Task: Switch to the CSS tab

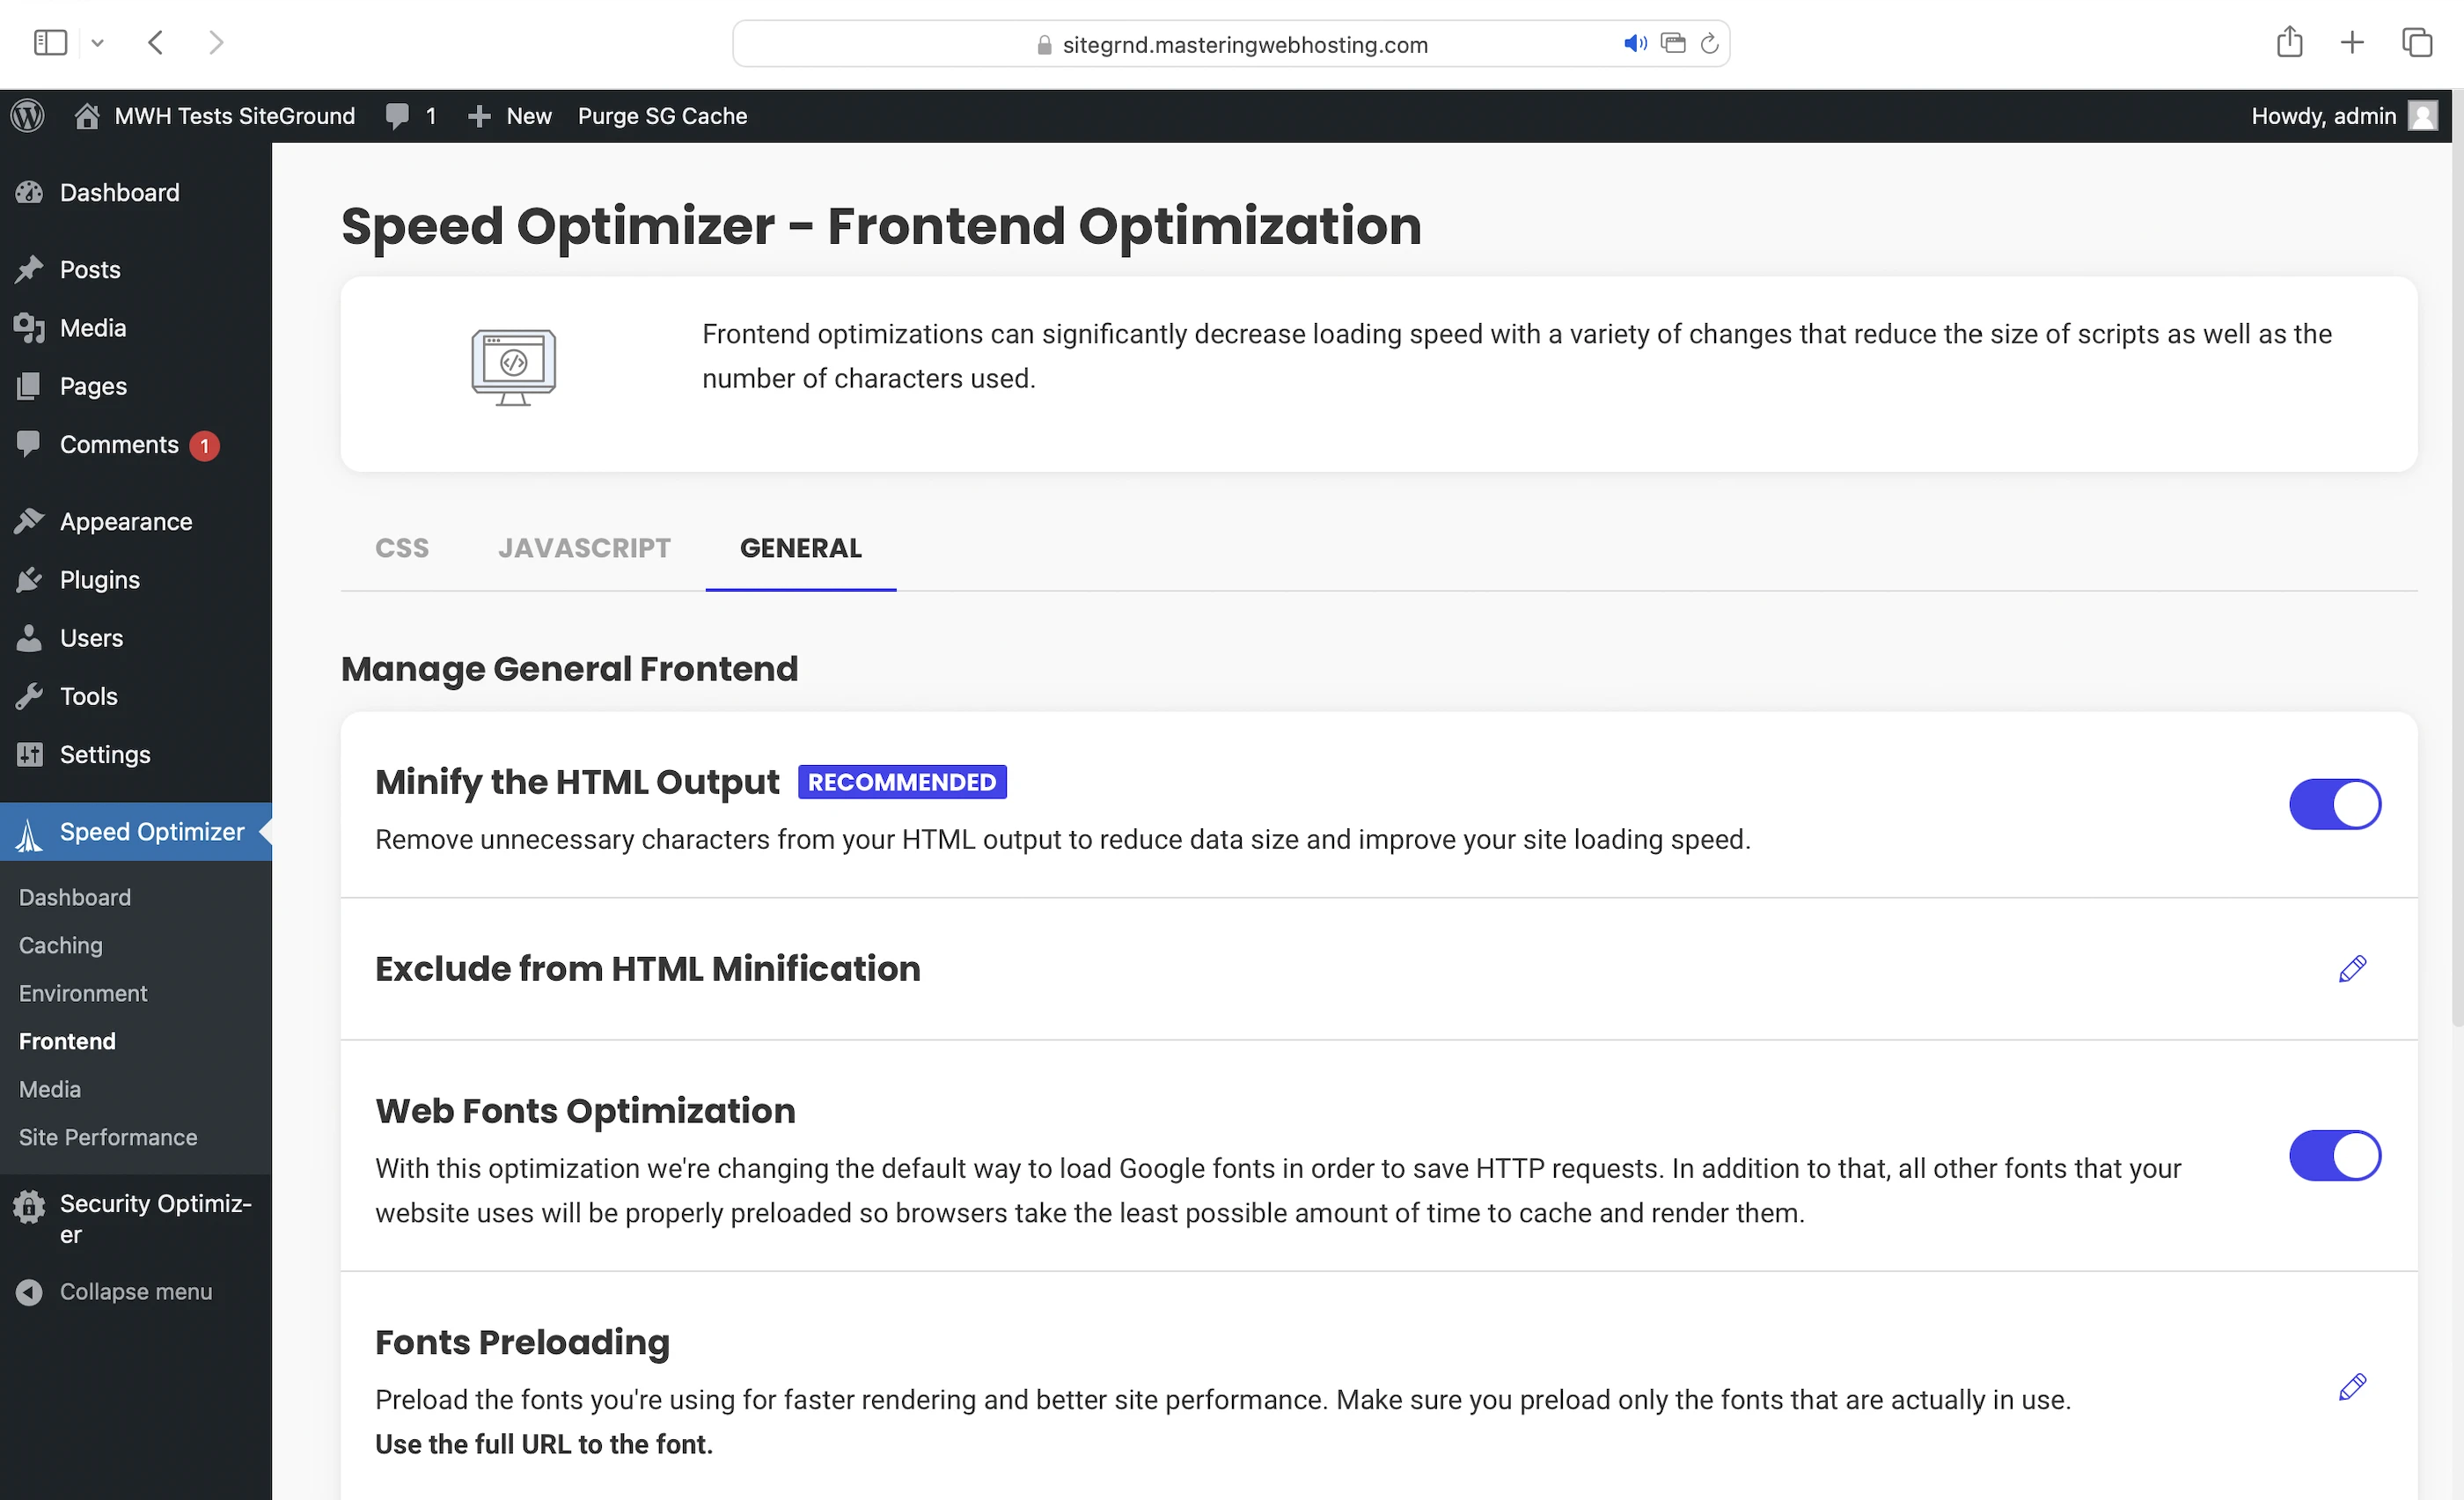Action: point(402,548)
